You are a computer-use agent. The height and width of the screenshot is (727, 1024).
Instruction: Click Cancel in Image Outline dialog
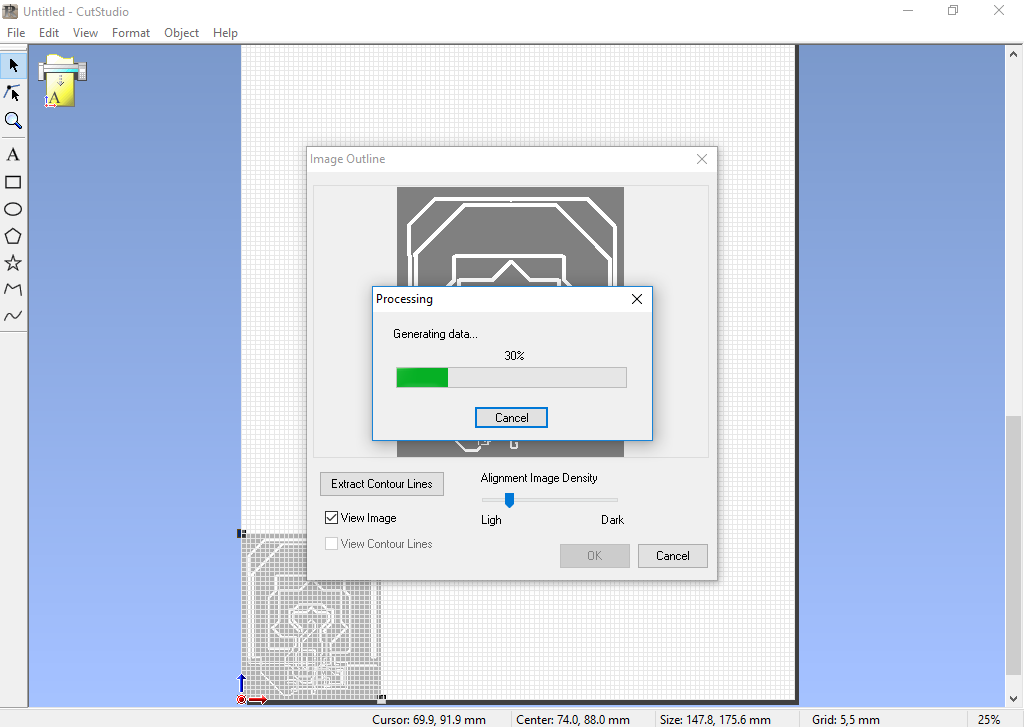coord(673,556)
